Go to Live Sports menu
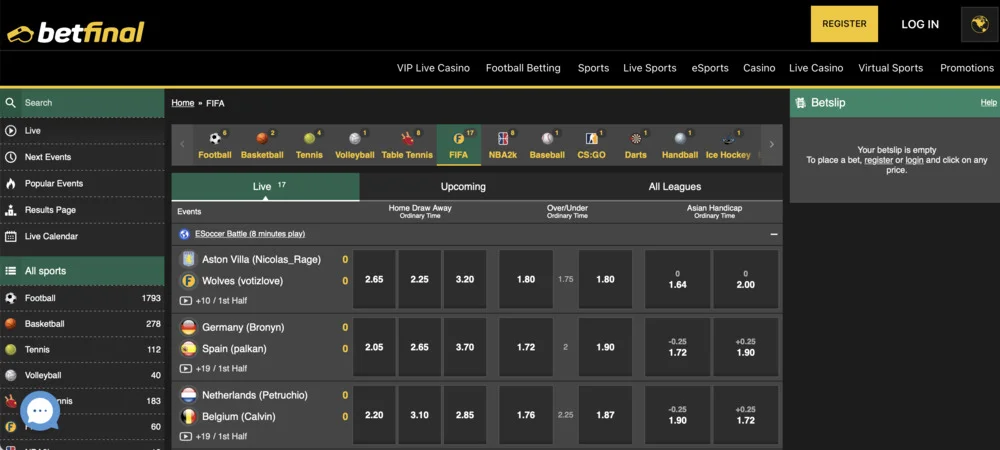Viewport: 1000px width, 450px height. 649,68
